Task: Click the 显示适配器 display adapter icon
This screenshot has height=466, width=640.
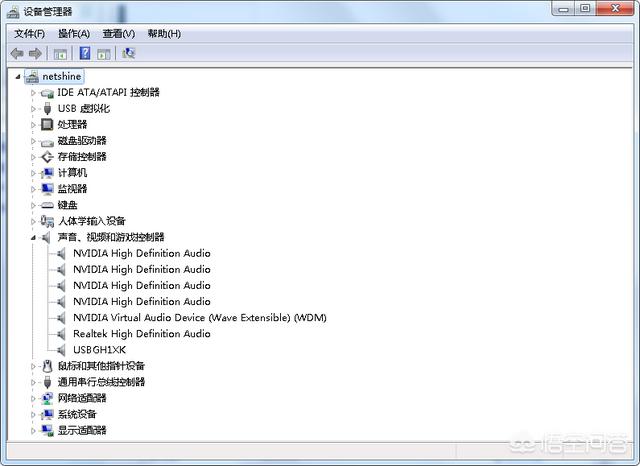Action: (47, 430)
